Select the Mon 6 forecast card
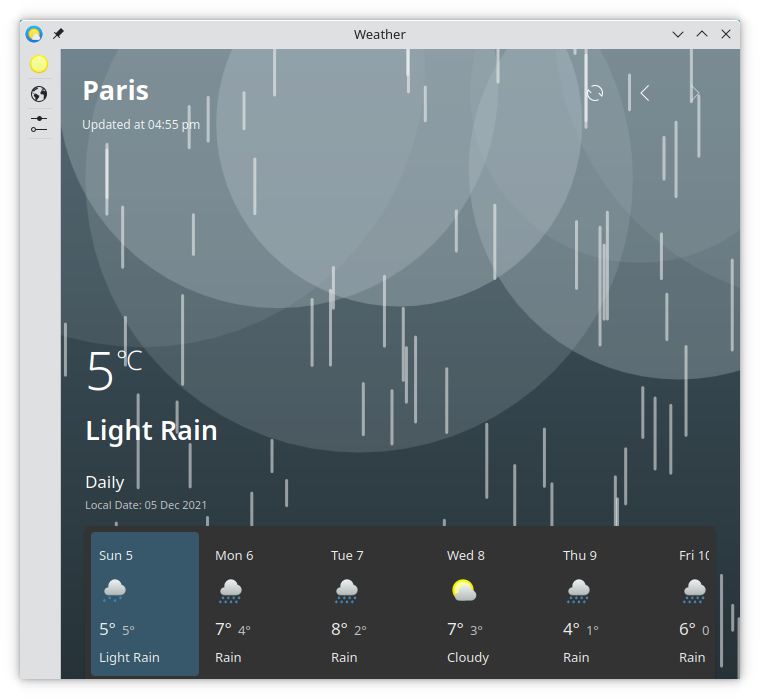This screenshot has height=699, width=760. [261, 604]
